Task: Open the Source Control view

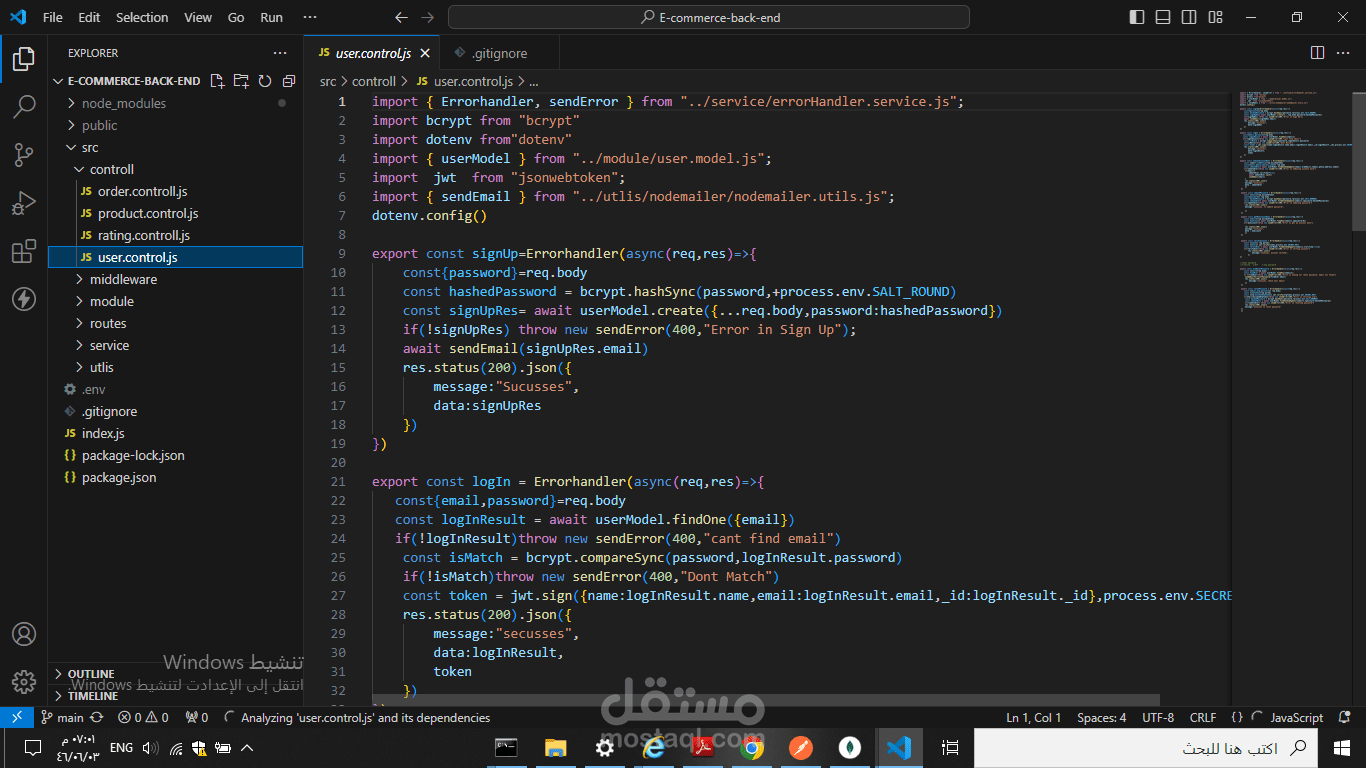Action: click(x=24, y=155)
